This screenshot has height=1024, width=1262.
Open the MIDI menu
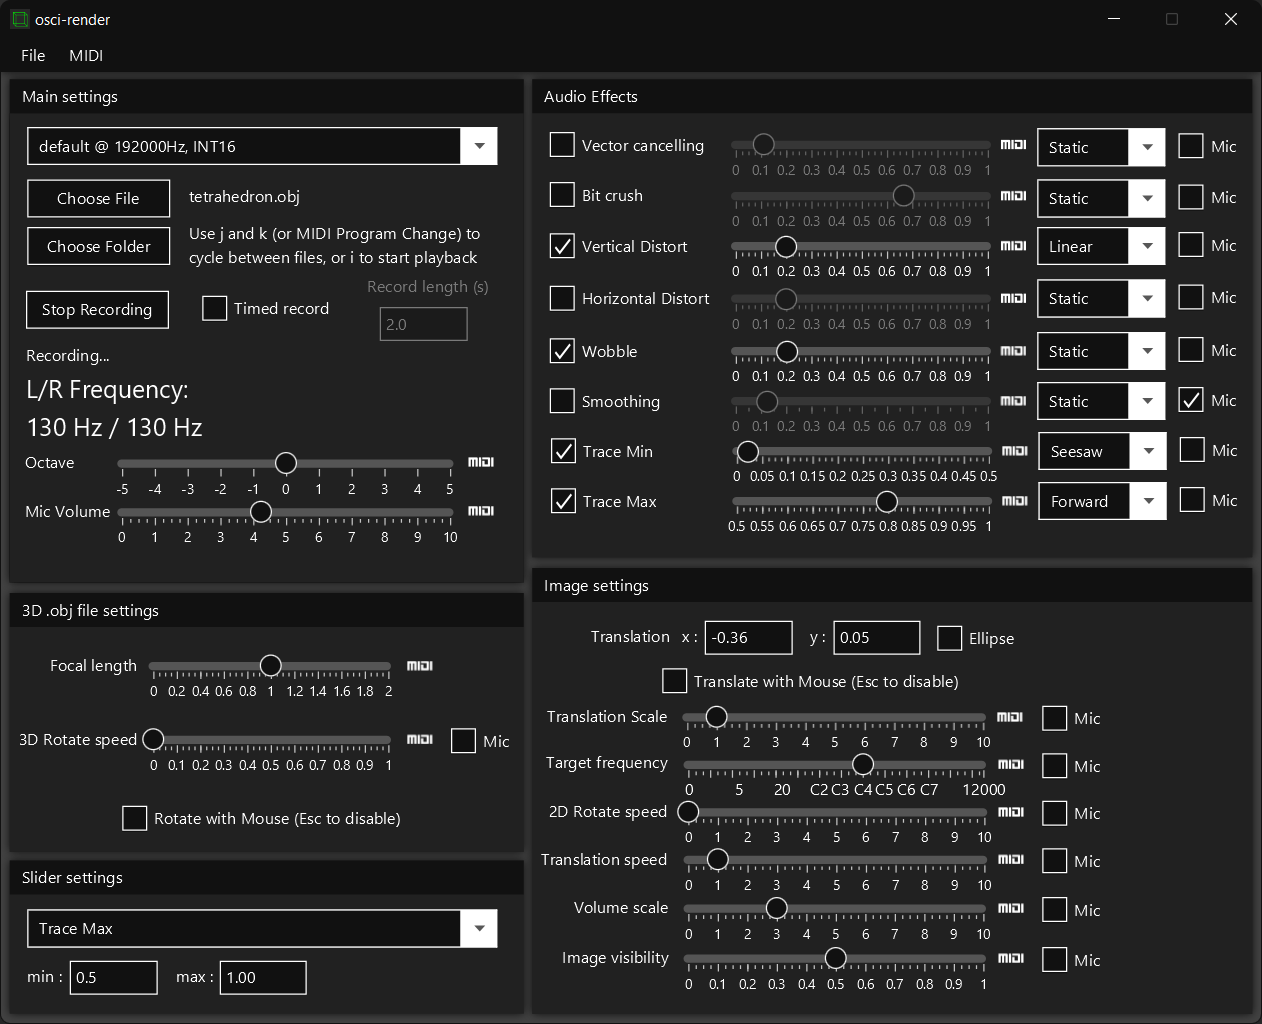(86, 56)
